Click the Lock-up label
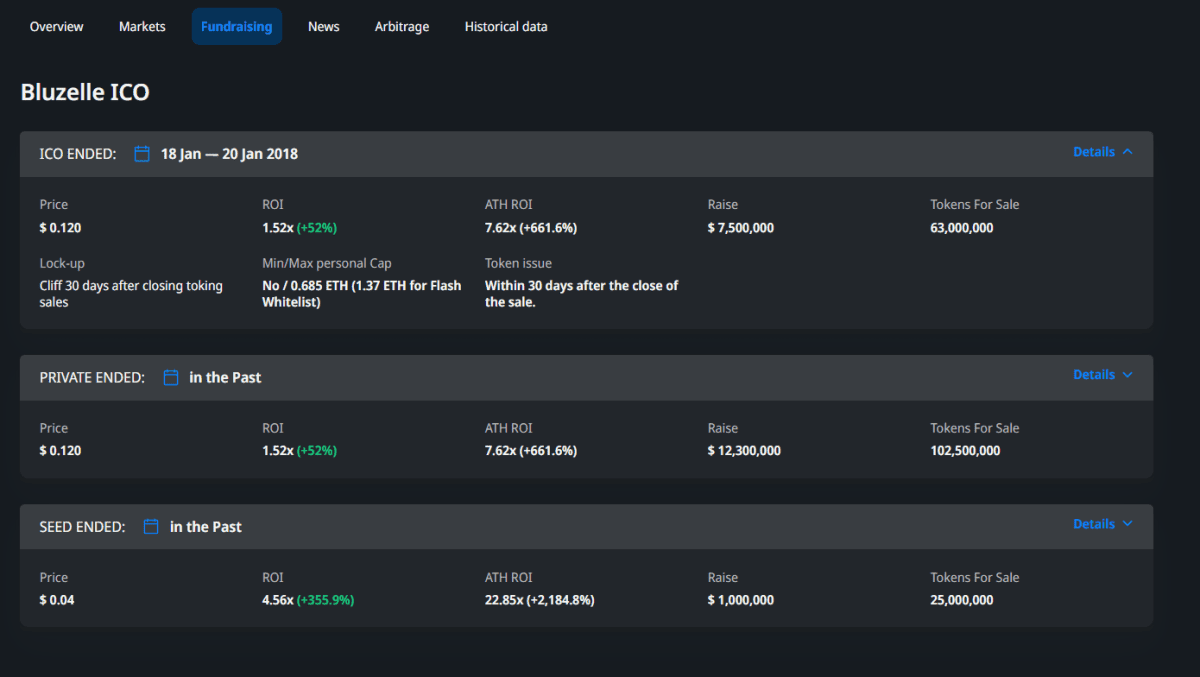The height and width of the screenshot is (677, 1200). pyautogui.click(x=61, y=263)
